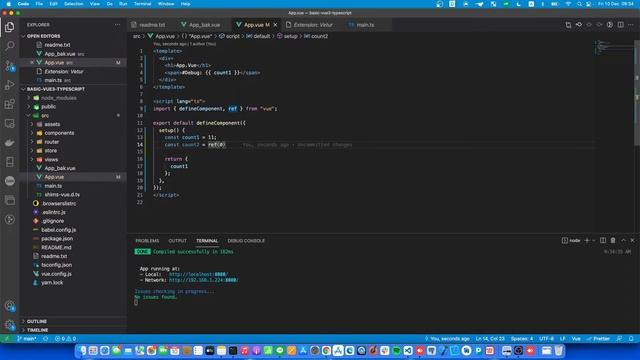This screenshot has height=360, width=640.
Task: Split the terminal panel
Action: (x=603, y=241)
